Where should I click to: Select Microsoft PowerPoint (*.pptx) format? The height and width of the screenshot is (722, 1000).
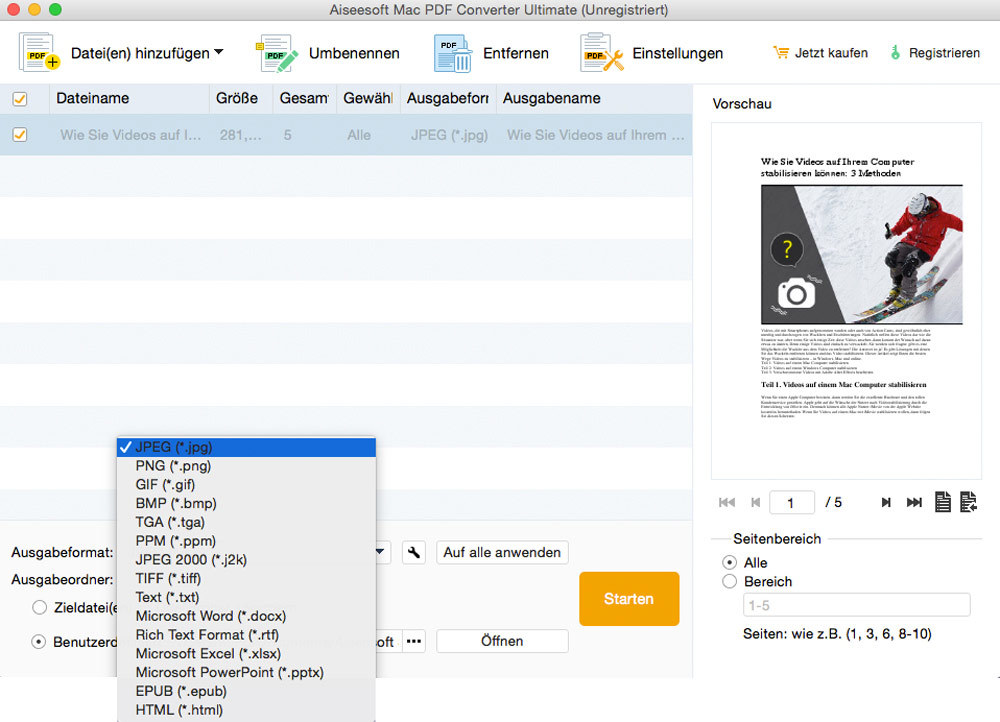pyautogui.click(x=246, y=672)
